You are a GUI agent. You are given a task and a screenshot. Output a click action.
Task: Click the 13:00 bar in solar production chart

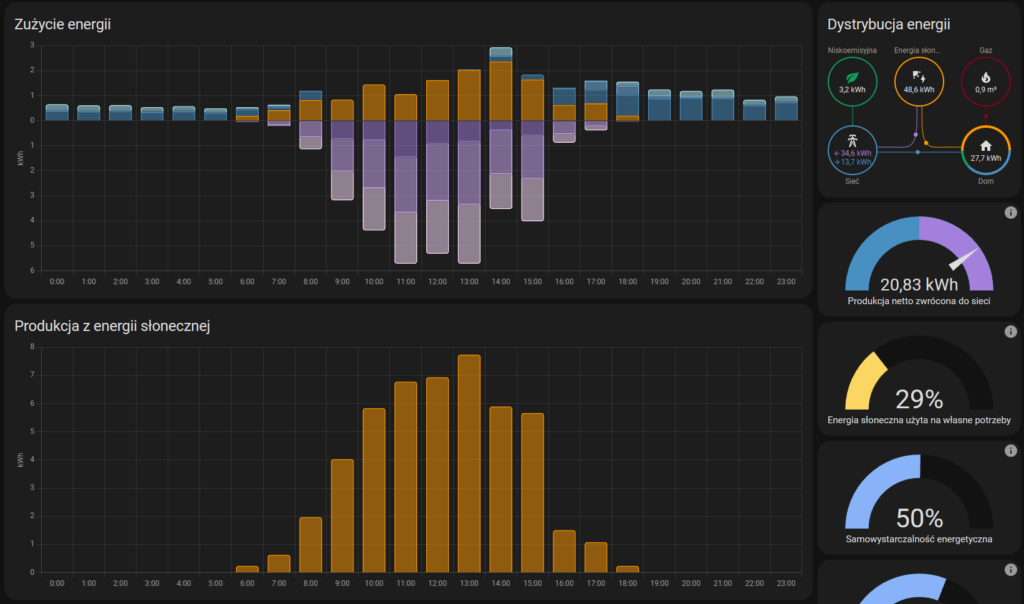coord(469,464)
